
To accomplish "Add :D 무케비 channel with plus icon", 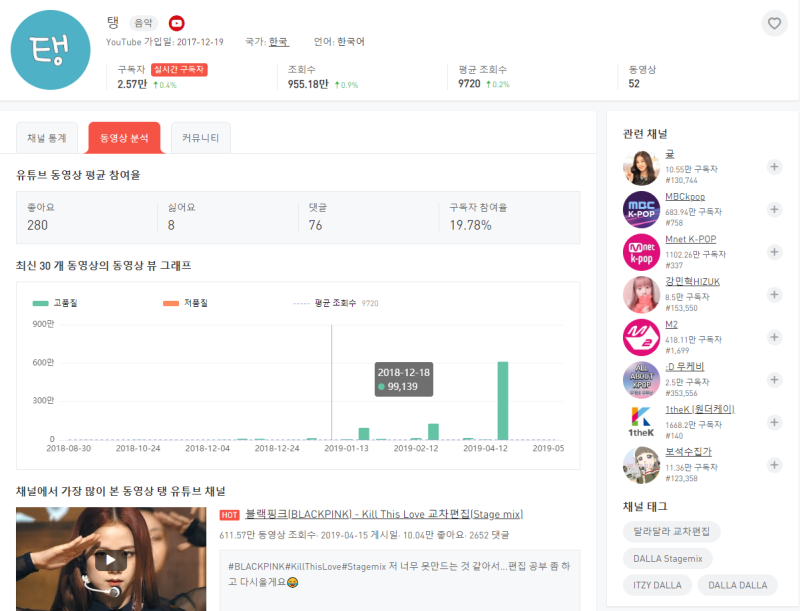I will (774, 380).
